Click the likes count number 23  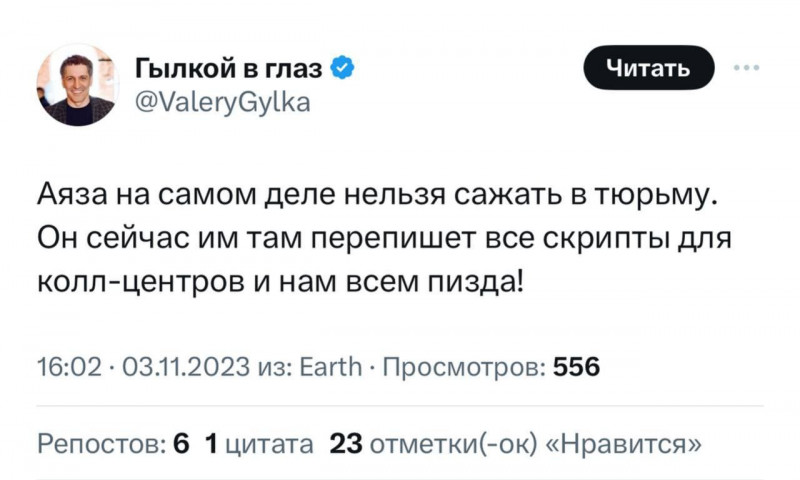coord(346,443)
